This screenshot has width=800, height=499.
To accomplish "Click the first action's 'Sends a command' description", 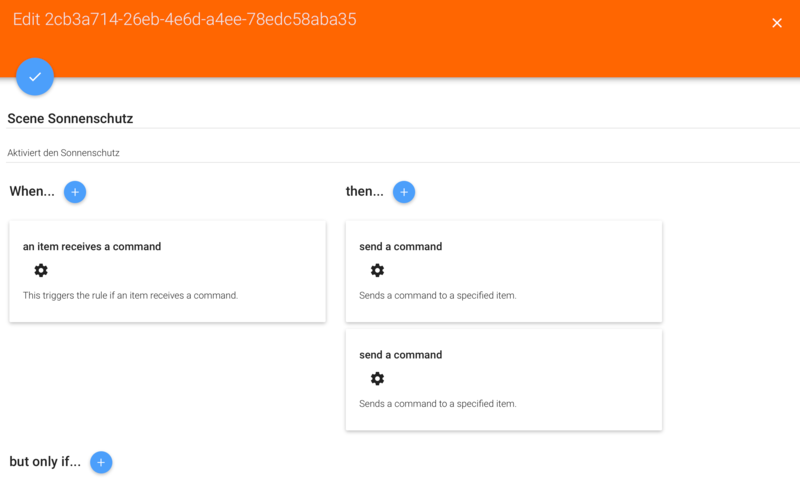I will tap(437, 295).
